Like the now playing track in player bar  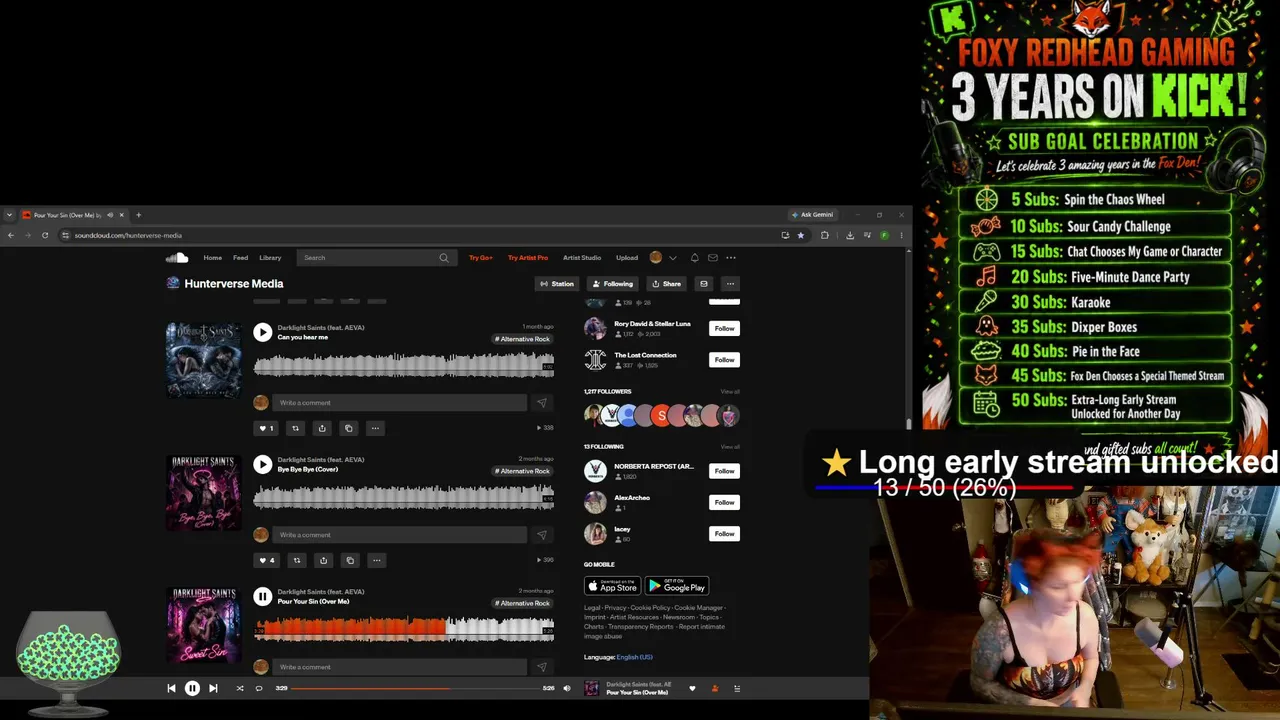pyautogui.click(x=692, y=688)
